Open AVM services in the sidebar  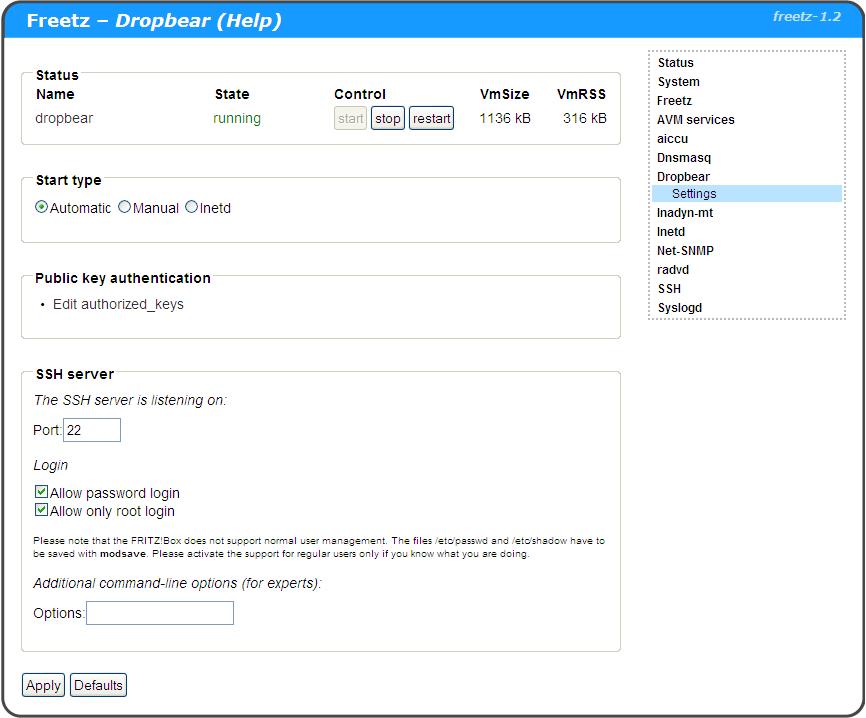pos(695,120)
